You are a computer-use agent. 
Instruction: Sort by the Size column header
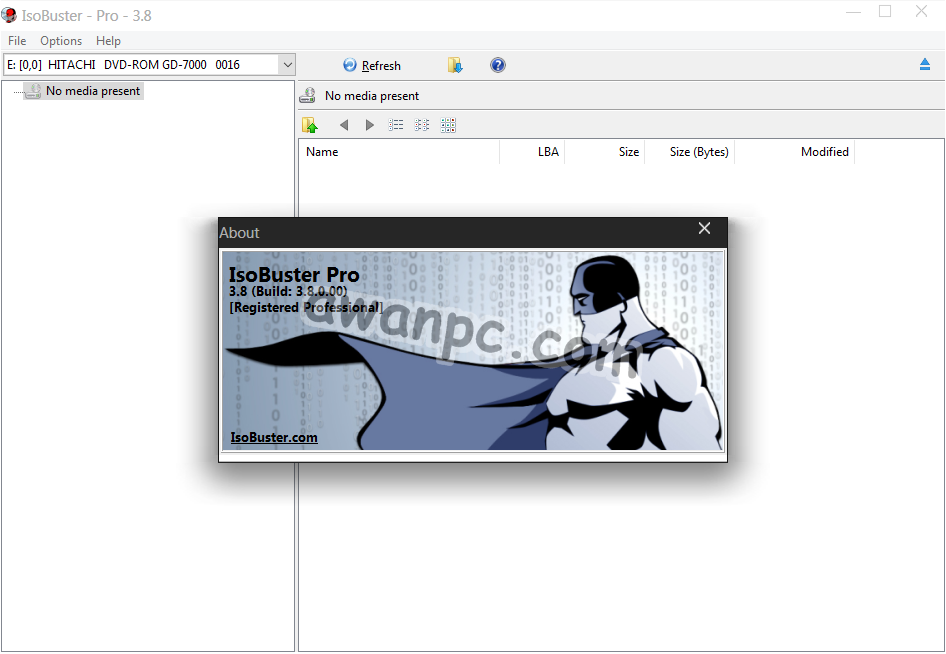pos(605,152)
